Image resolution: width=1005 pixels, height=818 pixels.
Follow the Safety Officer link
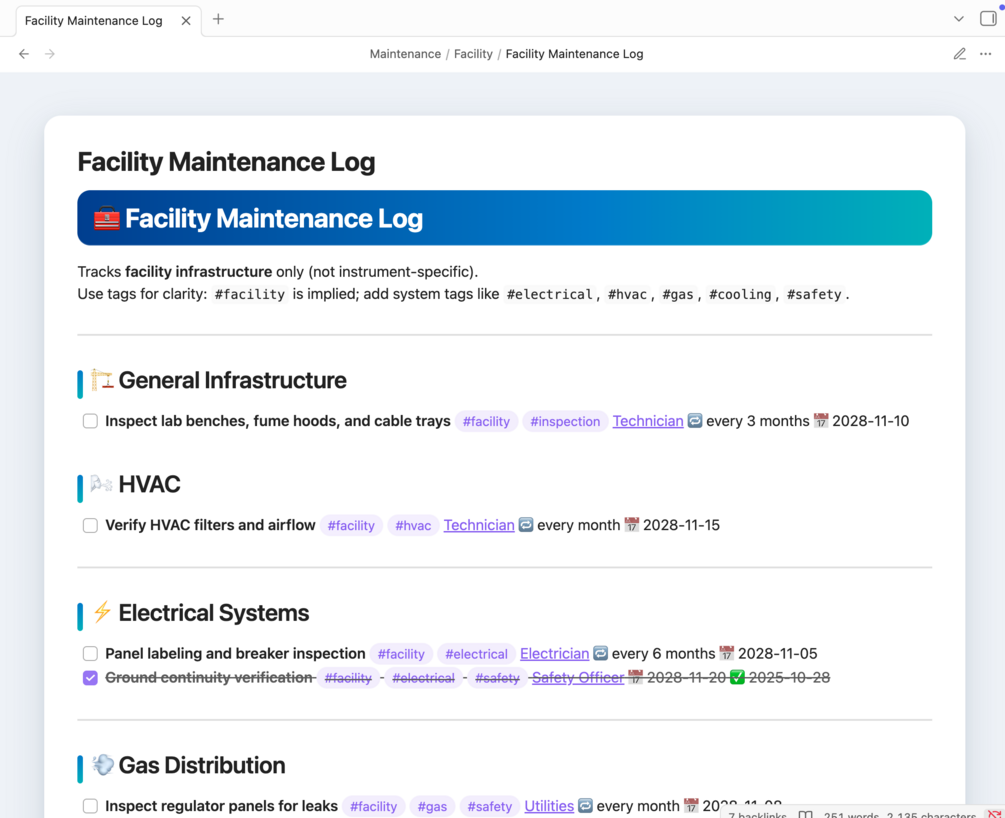click(578, 678)
